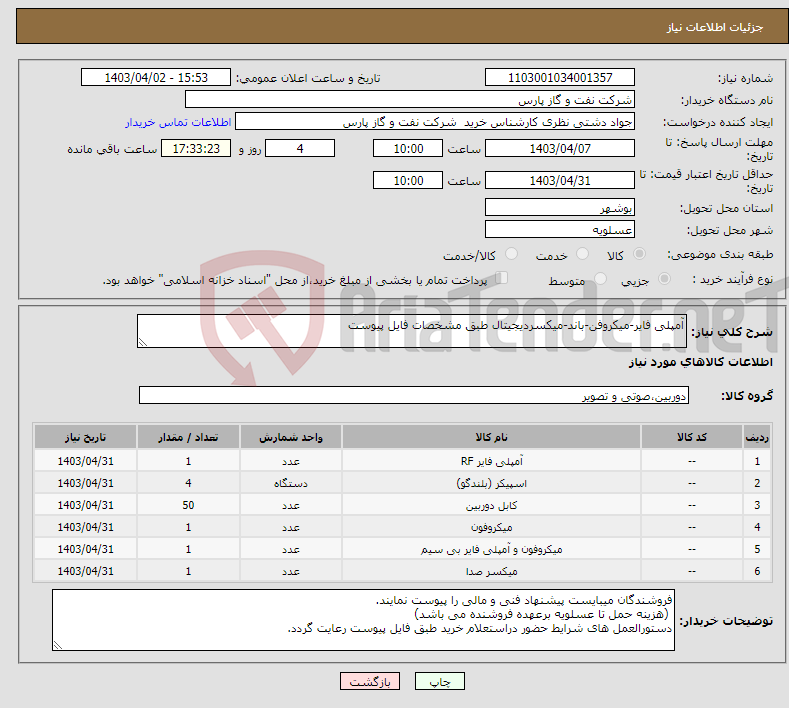The width and height of the screenshot is (789, 708).
Task: Click the واحد شمارش column header
Action: click(x=291, y=437)
